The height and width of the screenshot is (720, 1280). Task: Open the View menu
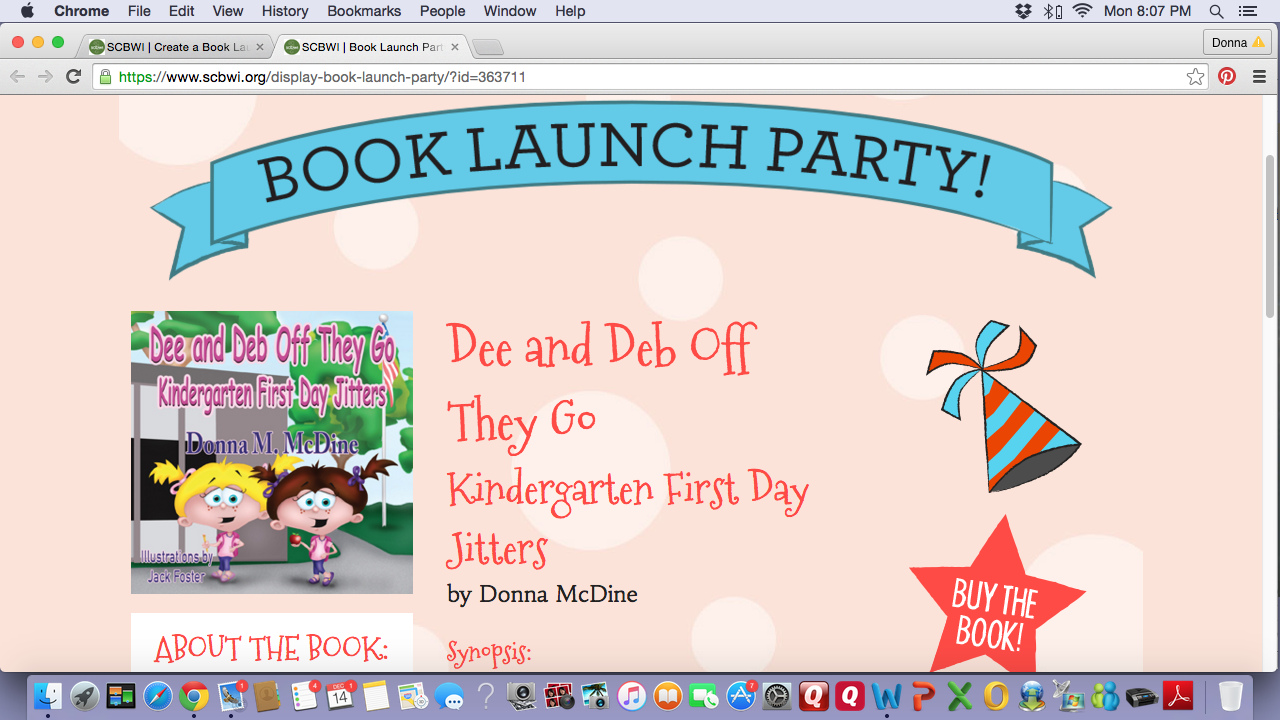[228, 11]
